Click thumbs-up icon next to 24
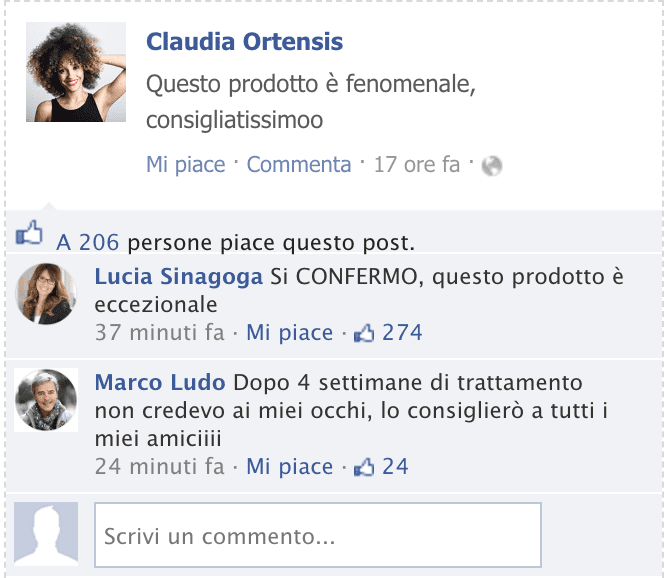The height and width of the screenshot is (578, 668). coord(364,467)
